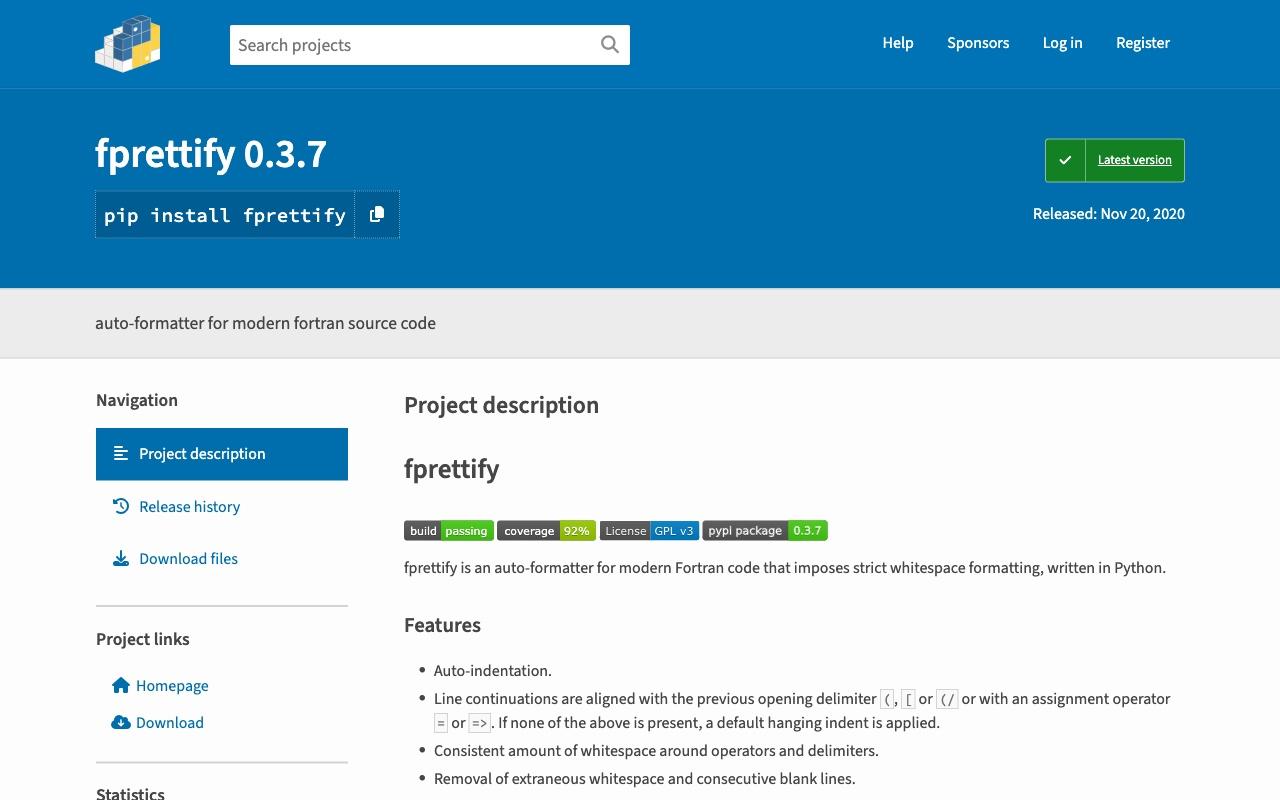
Task: Click the Latest version checkmark icon
Action: (1066, 160)
